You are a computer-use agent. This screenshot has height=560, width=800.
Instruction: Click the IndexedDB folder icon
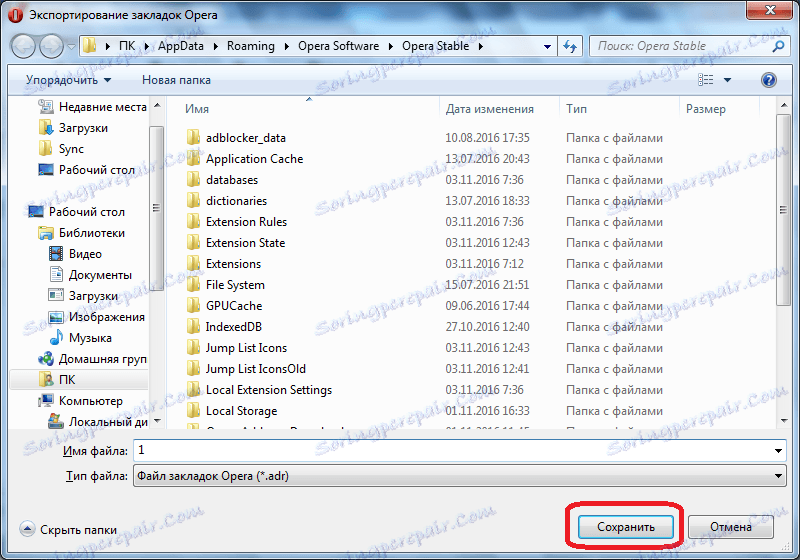[193, 326]
